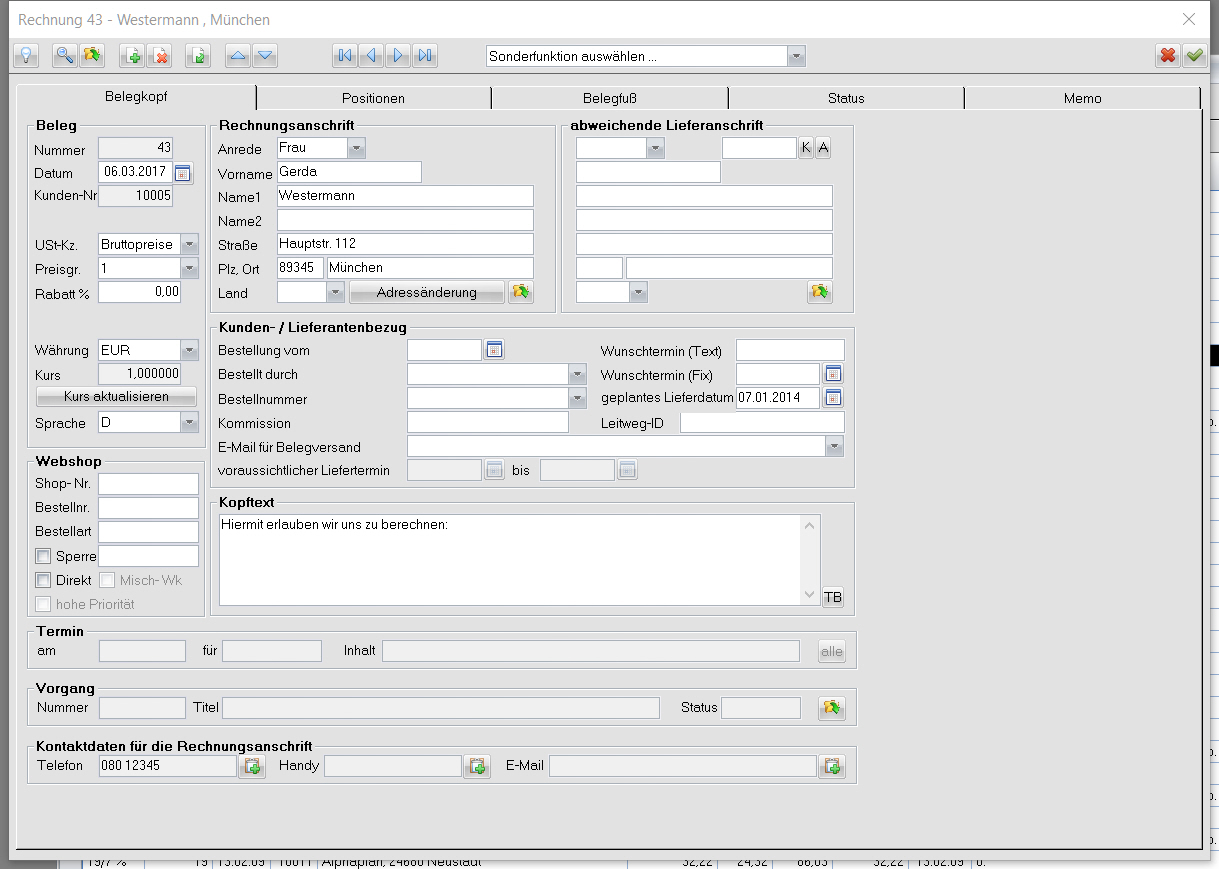This screenshot has height=869, width=1219.
Task: Expand the Anrede dropdown showing Frau
Action: click(357, 149)
